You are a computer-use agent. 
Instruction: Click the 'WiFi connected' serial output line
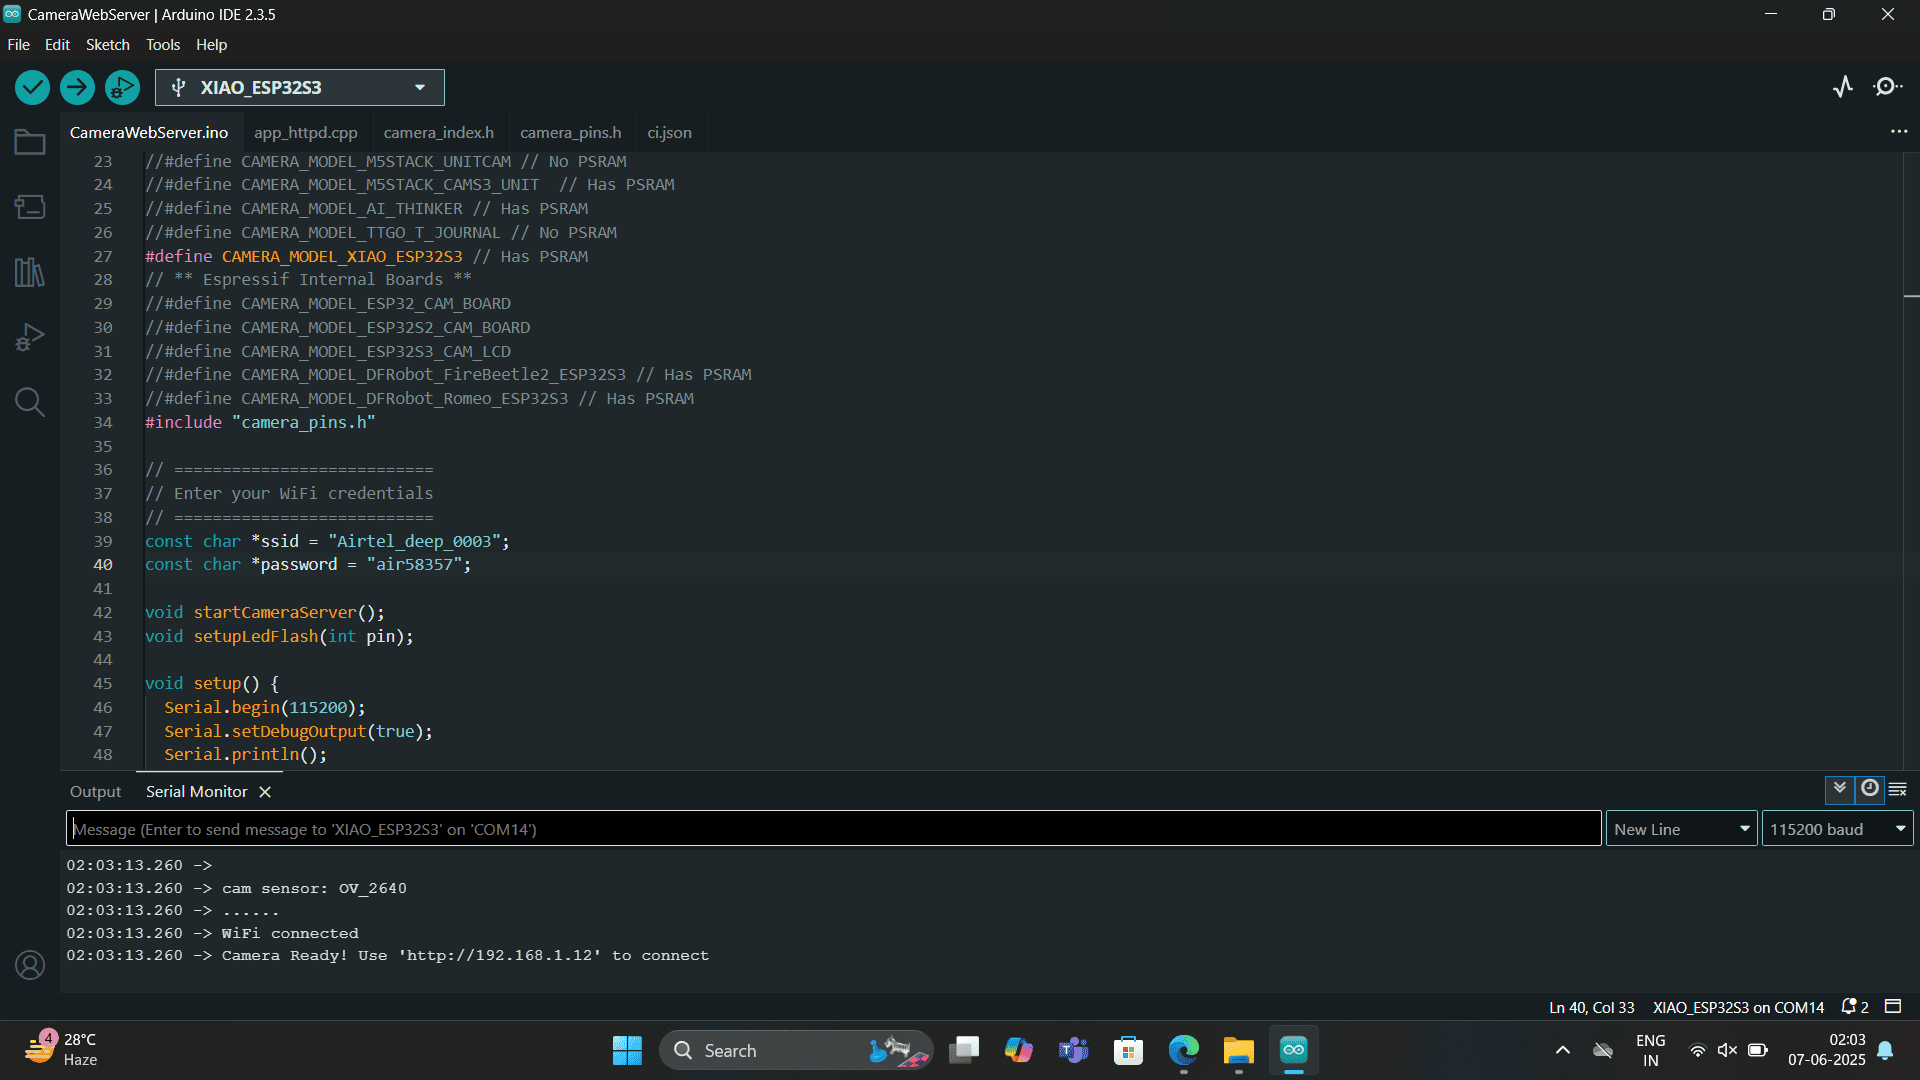coord(212,934)
